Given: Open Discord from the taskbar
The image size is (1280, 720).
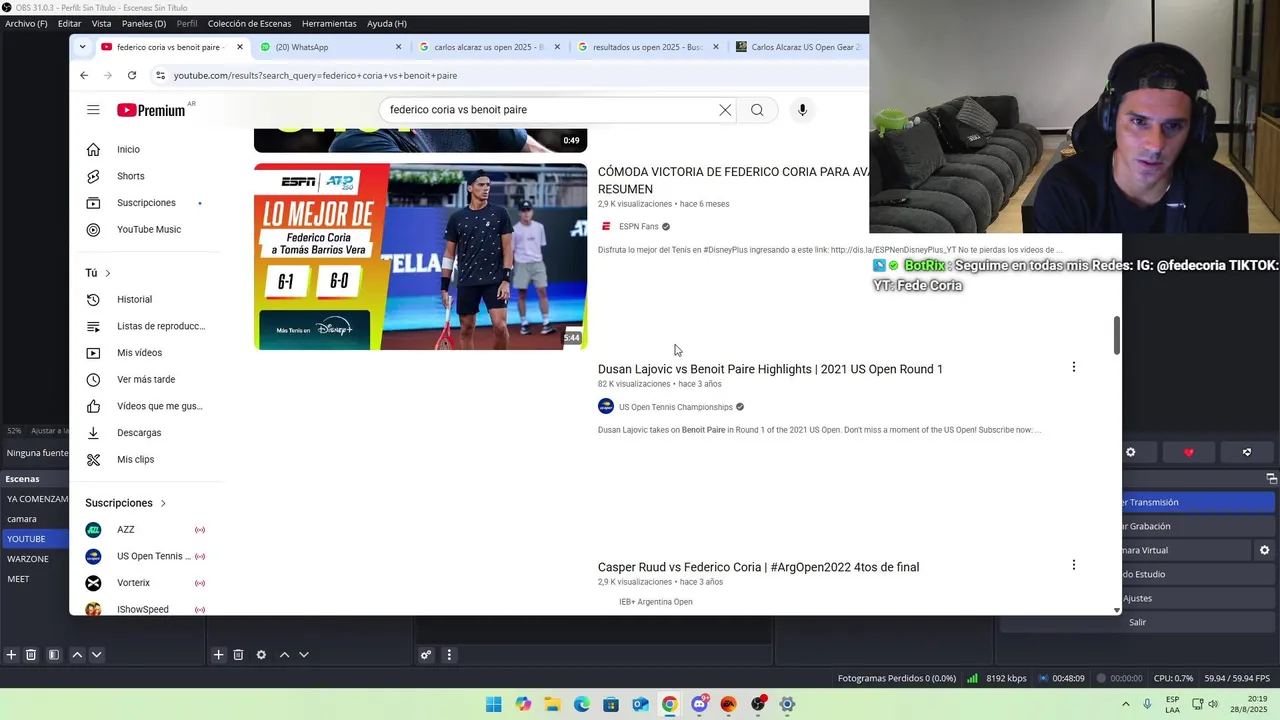Looking at the screenshot, I should coord(699,704).
